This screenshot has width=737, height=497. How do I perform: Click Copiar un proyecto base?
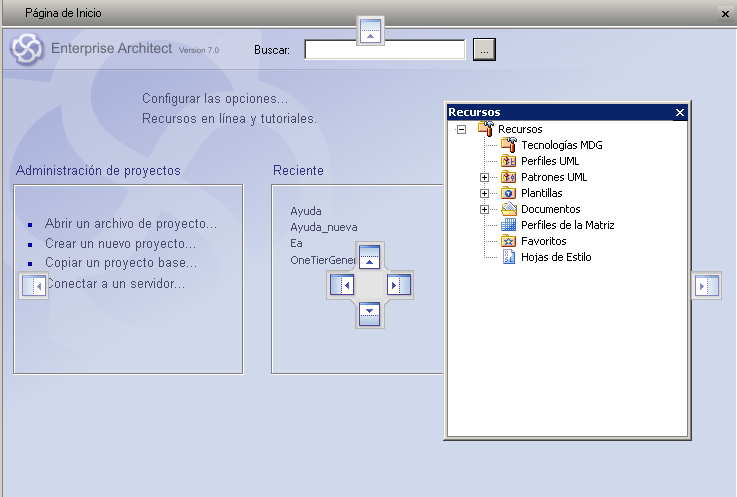pyautogui.click(x=121, y=262)
